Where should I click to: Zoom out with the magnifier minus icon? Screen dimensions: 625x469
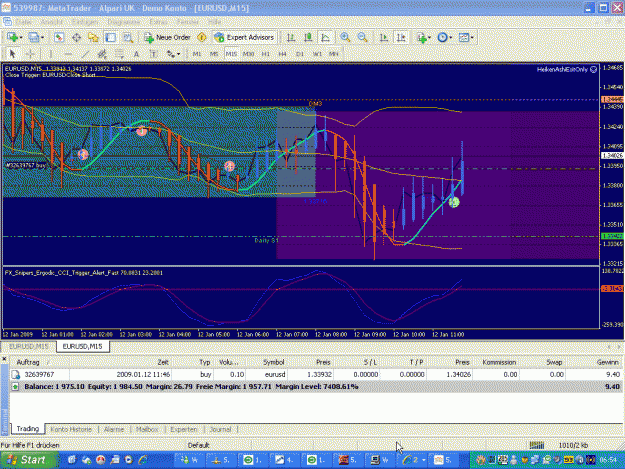pos(362,37)
